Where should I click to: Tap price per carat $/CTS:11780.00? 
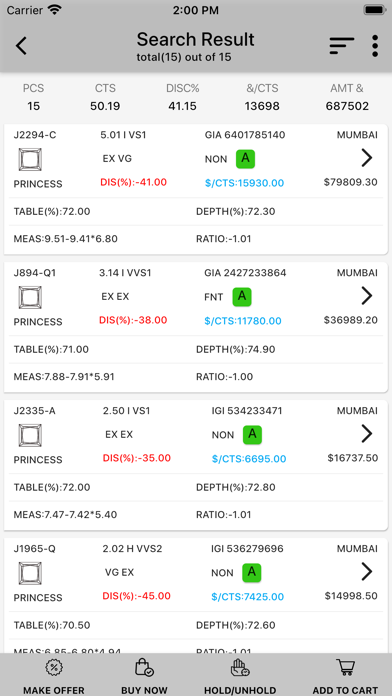[x=243, y=321]
